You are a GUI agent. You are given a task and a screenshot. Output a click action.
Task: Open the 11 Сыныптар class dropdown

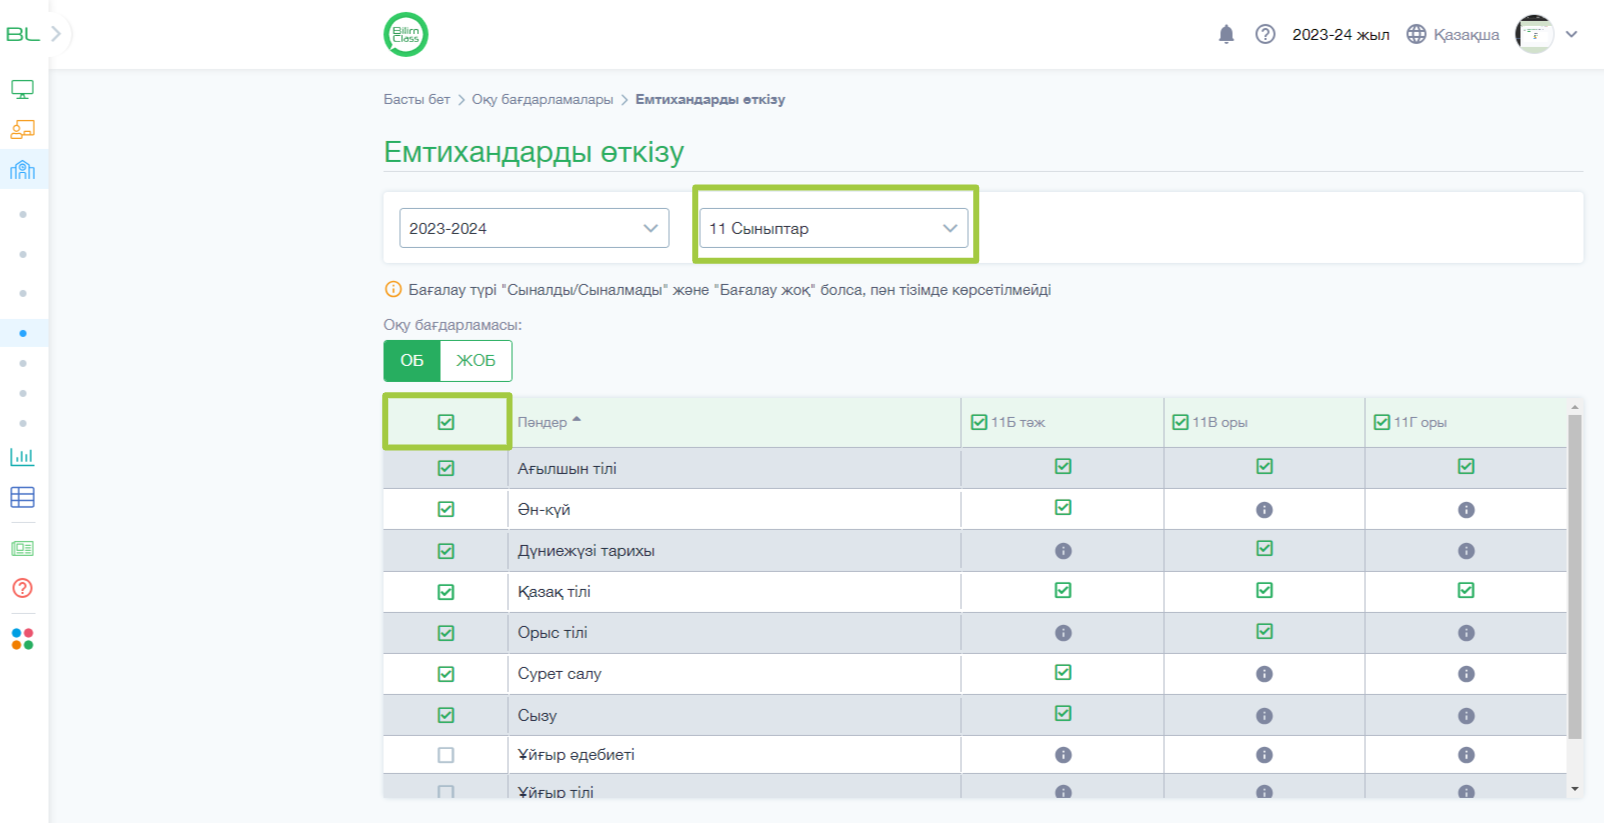click(834, 228)
